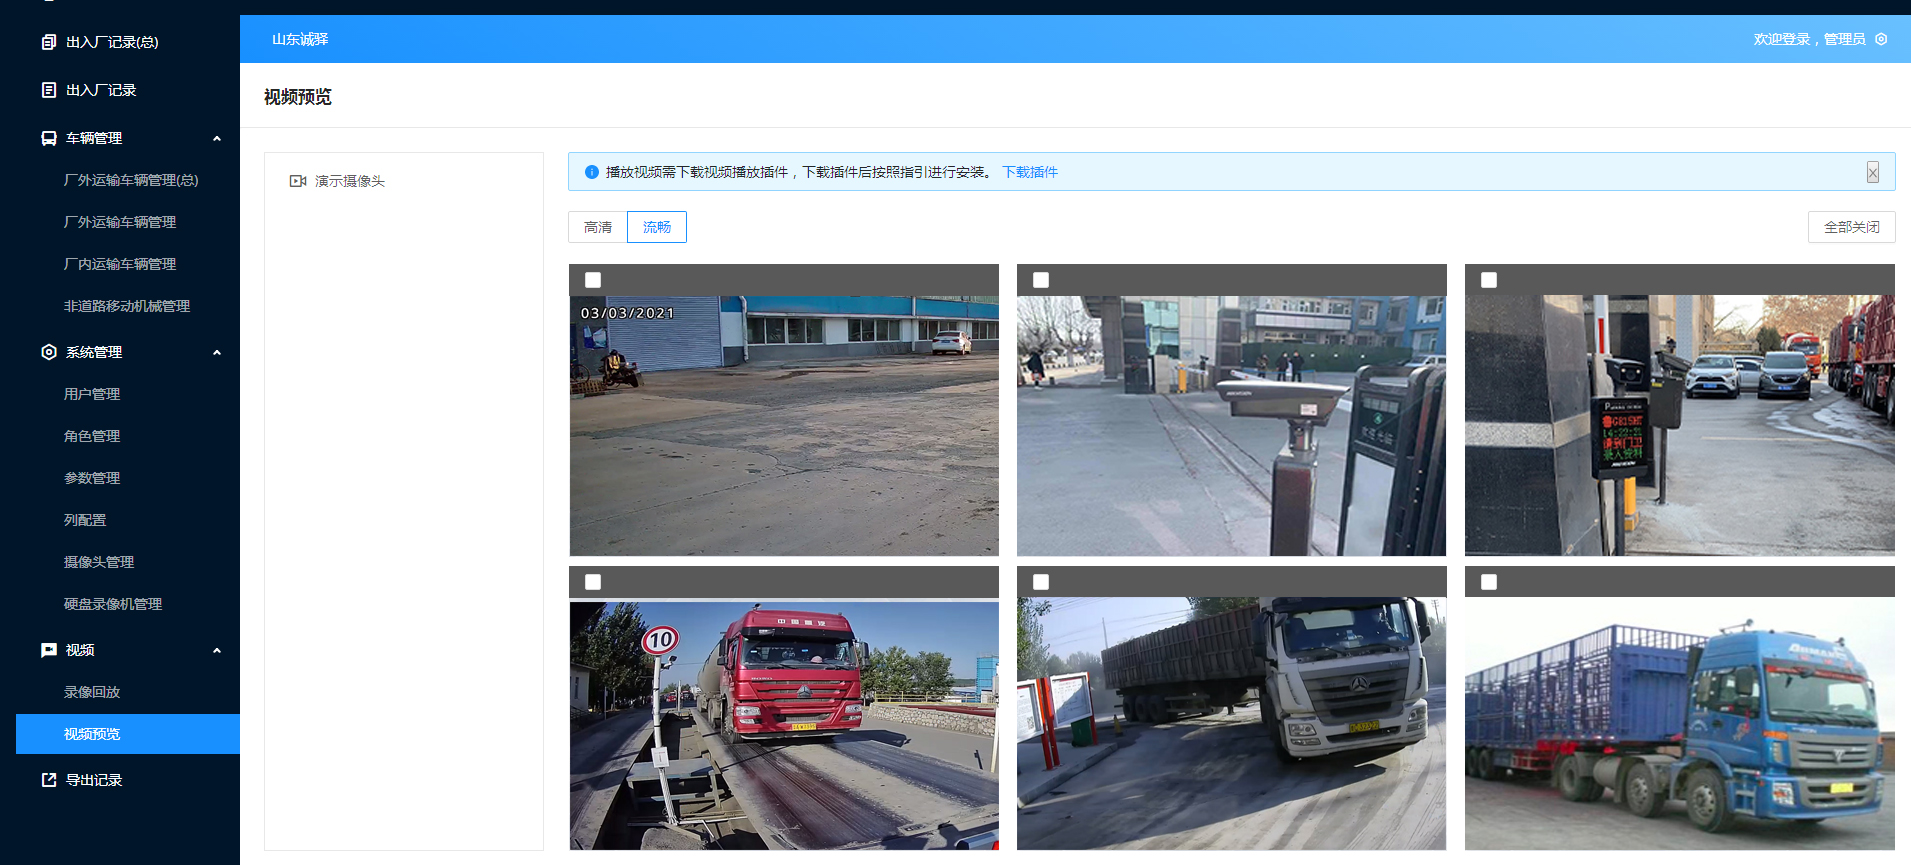Switch to 高清 video quality
1911x865 pixels.
[598, 227]
